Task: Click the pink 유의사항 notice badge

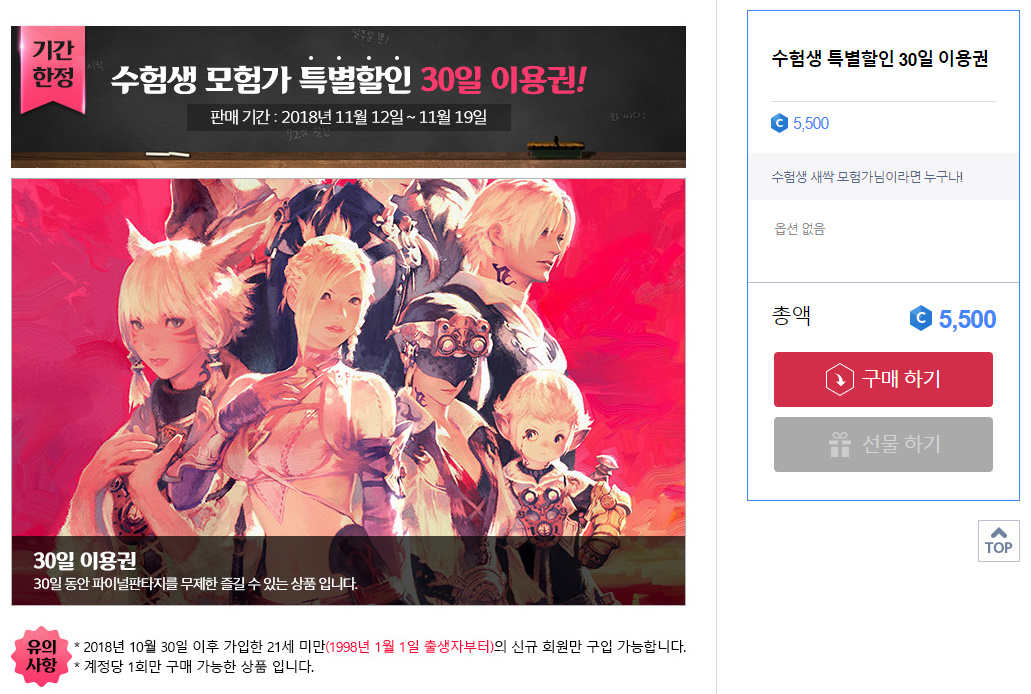Action: tap(41, 656)
